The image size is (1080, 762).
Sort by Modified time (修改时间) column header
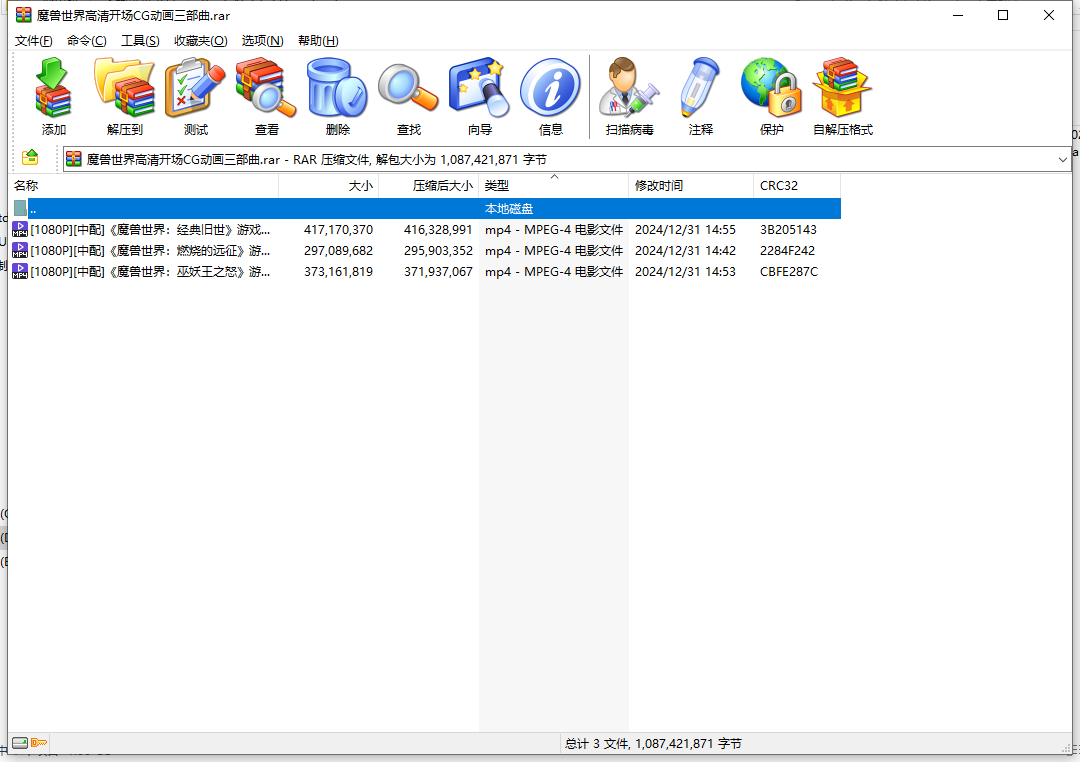click(x=690, y=186)
